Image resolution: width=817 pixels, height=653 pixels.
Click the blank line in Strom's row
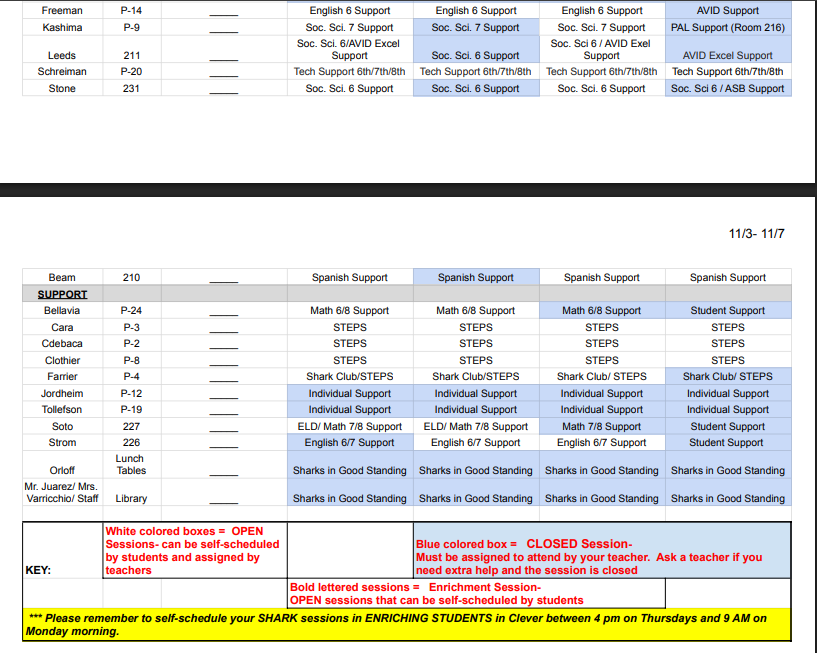[x=223, y=443]
